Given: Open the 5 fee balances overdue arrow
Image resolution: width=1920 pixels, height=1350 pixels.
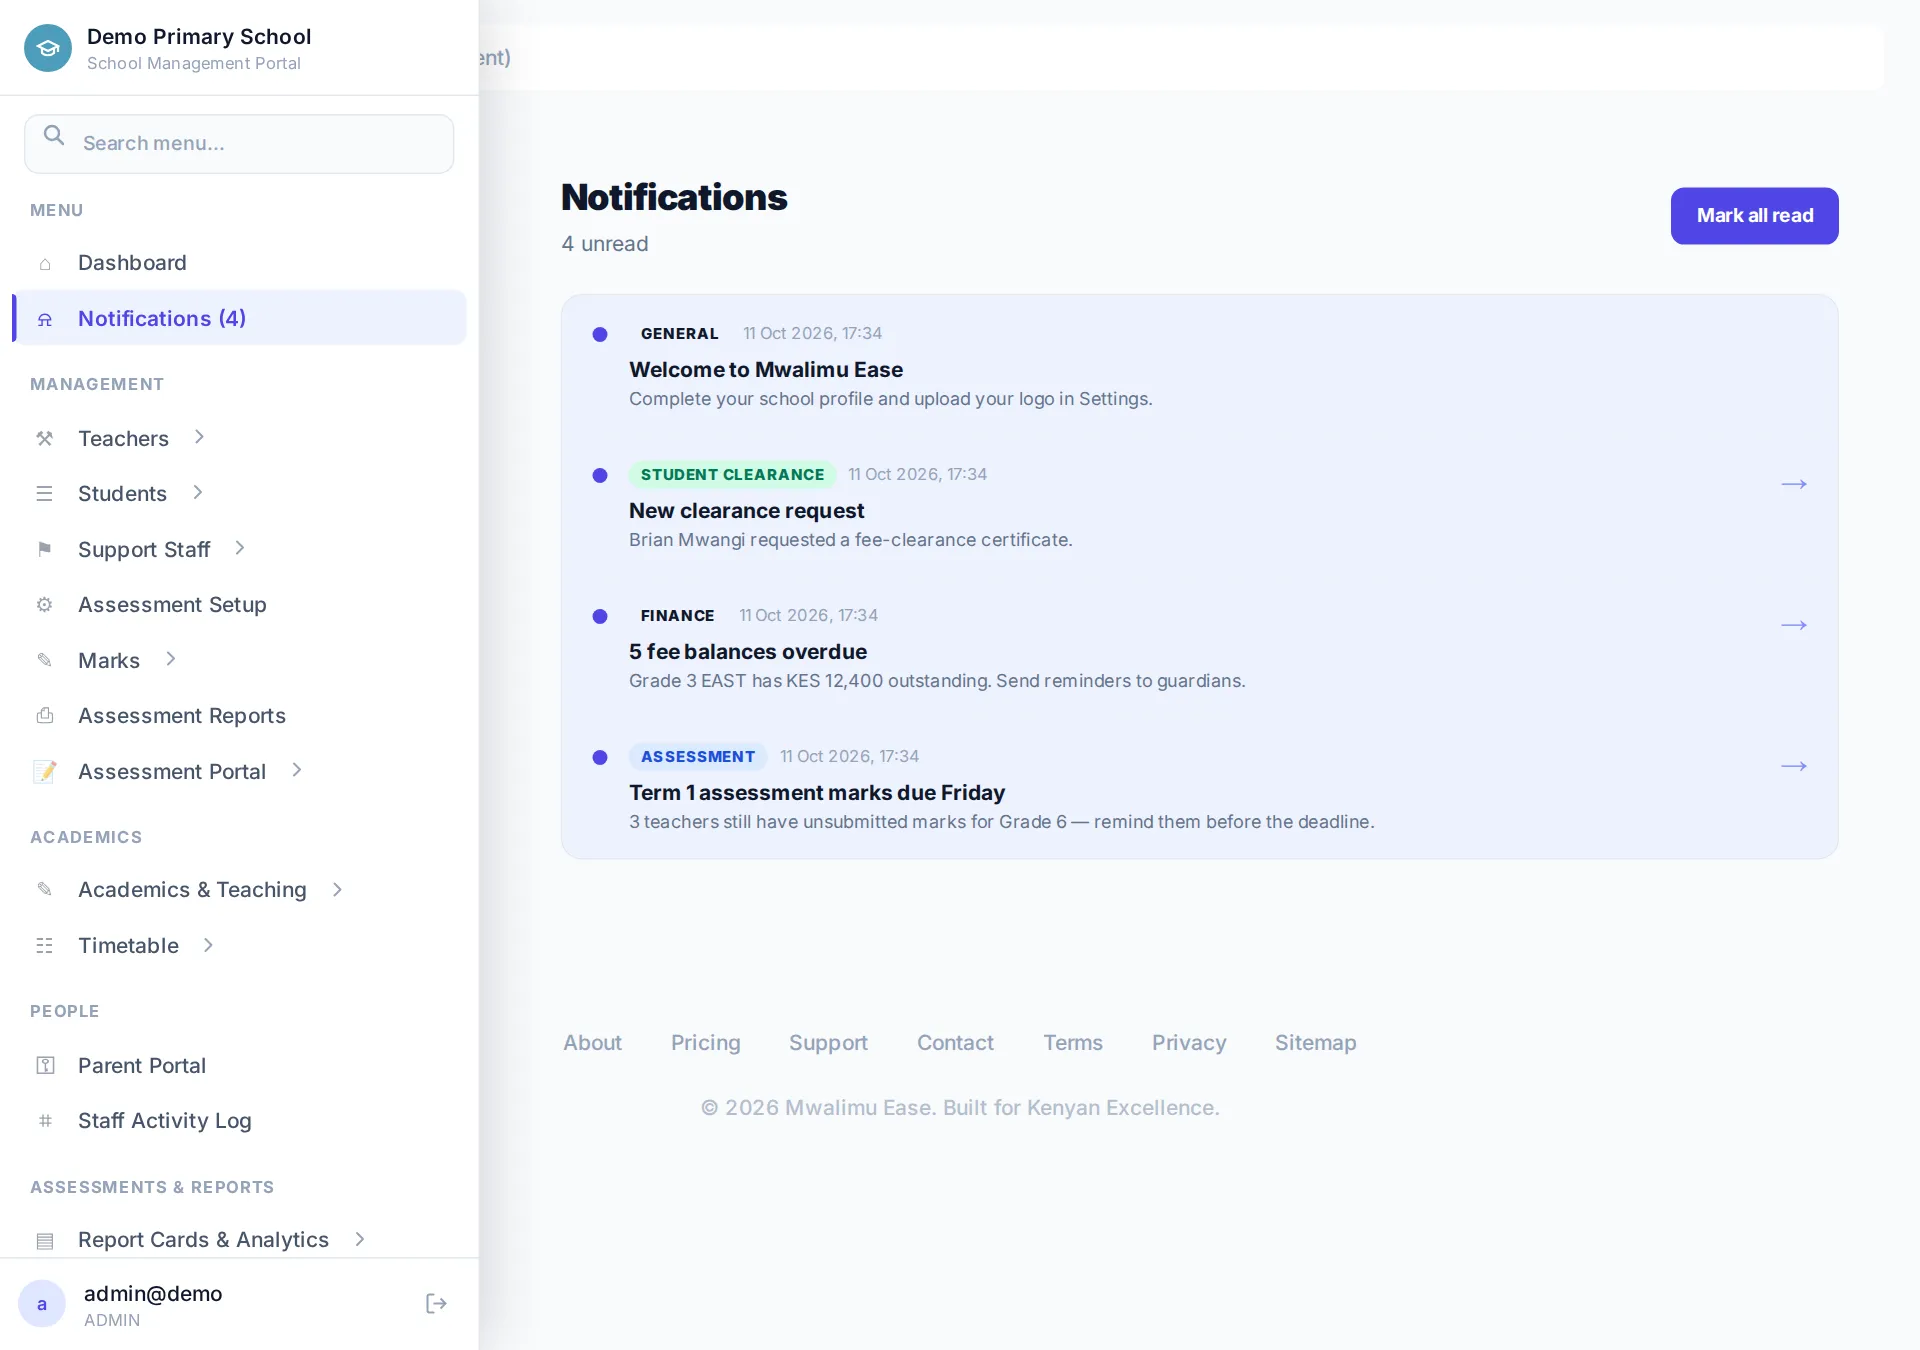Looking at the screenshot, I should (x=1794, y=625).
